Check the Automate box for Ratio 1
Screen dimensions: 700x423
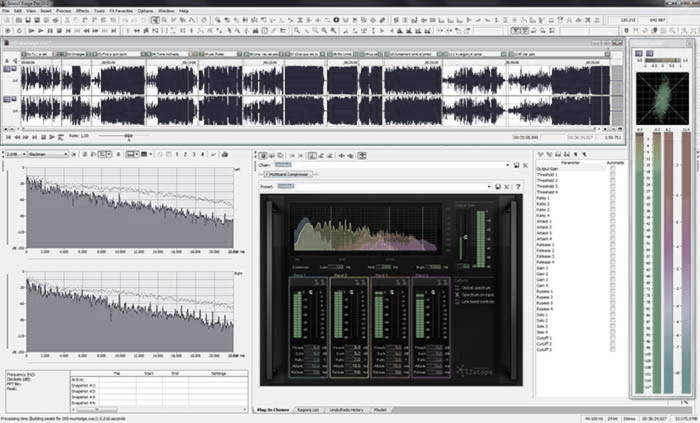coord(612,198)
